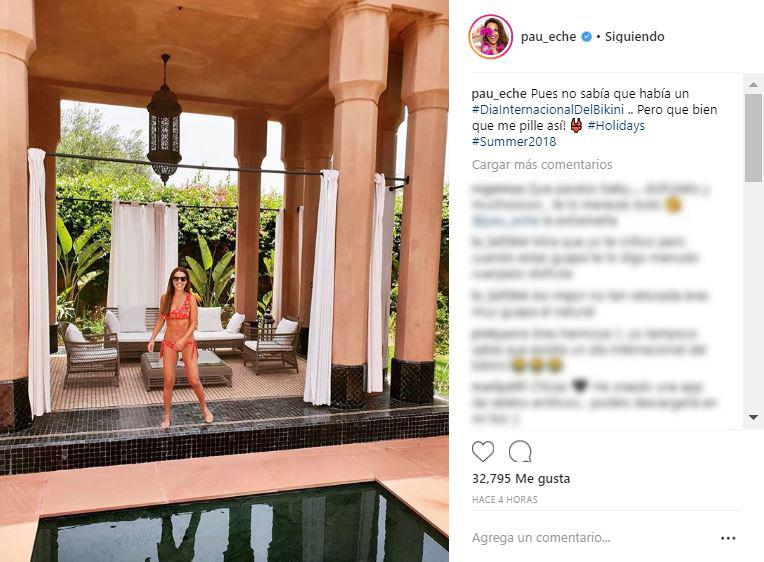Open the comment speech bubble icon
The height and width of the screenshot is (562, 764).
point(520,451)
